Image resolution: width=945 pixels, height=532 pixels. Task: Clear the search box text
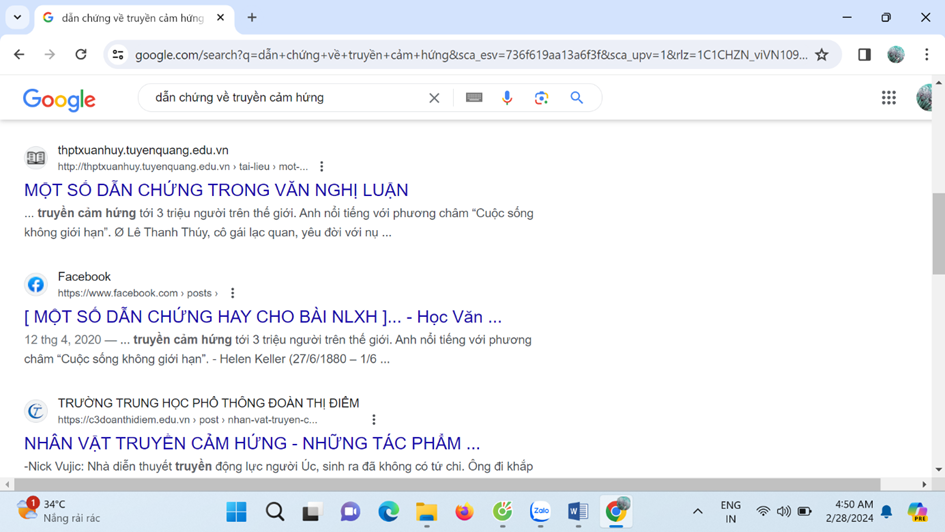434,98
